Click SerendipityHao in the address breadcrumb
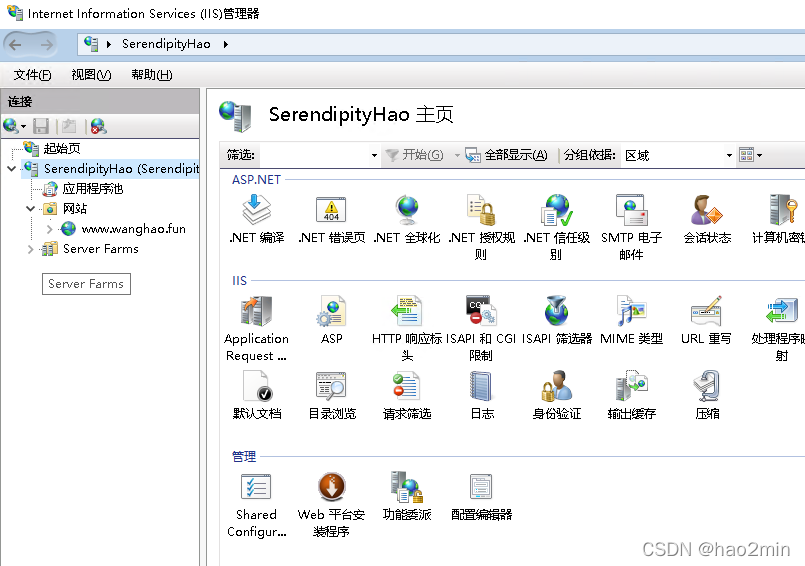Image resolution: width=805 pixels, height=566 pixels. pos(166,44)
